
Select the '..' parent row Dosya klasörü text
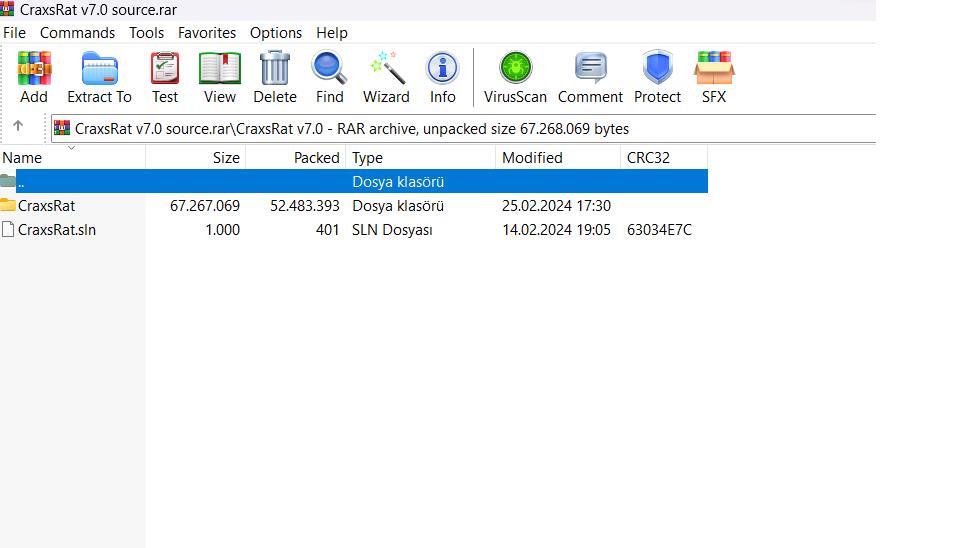(398, 182)
